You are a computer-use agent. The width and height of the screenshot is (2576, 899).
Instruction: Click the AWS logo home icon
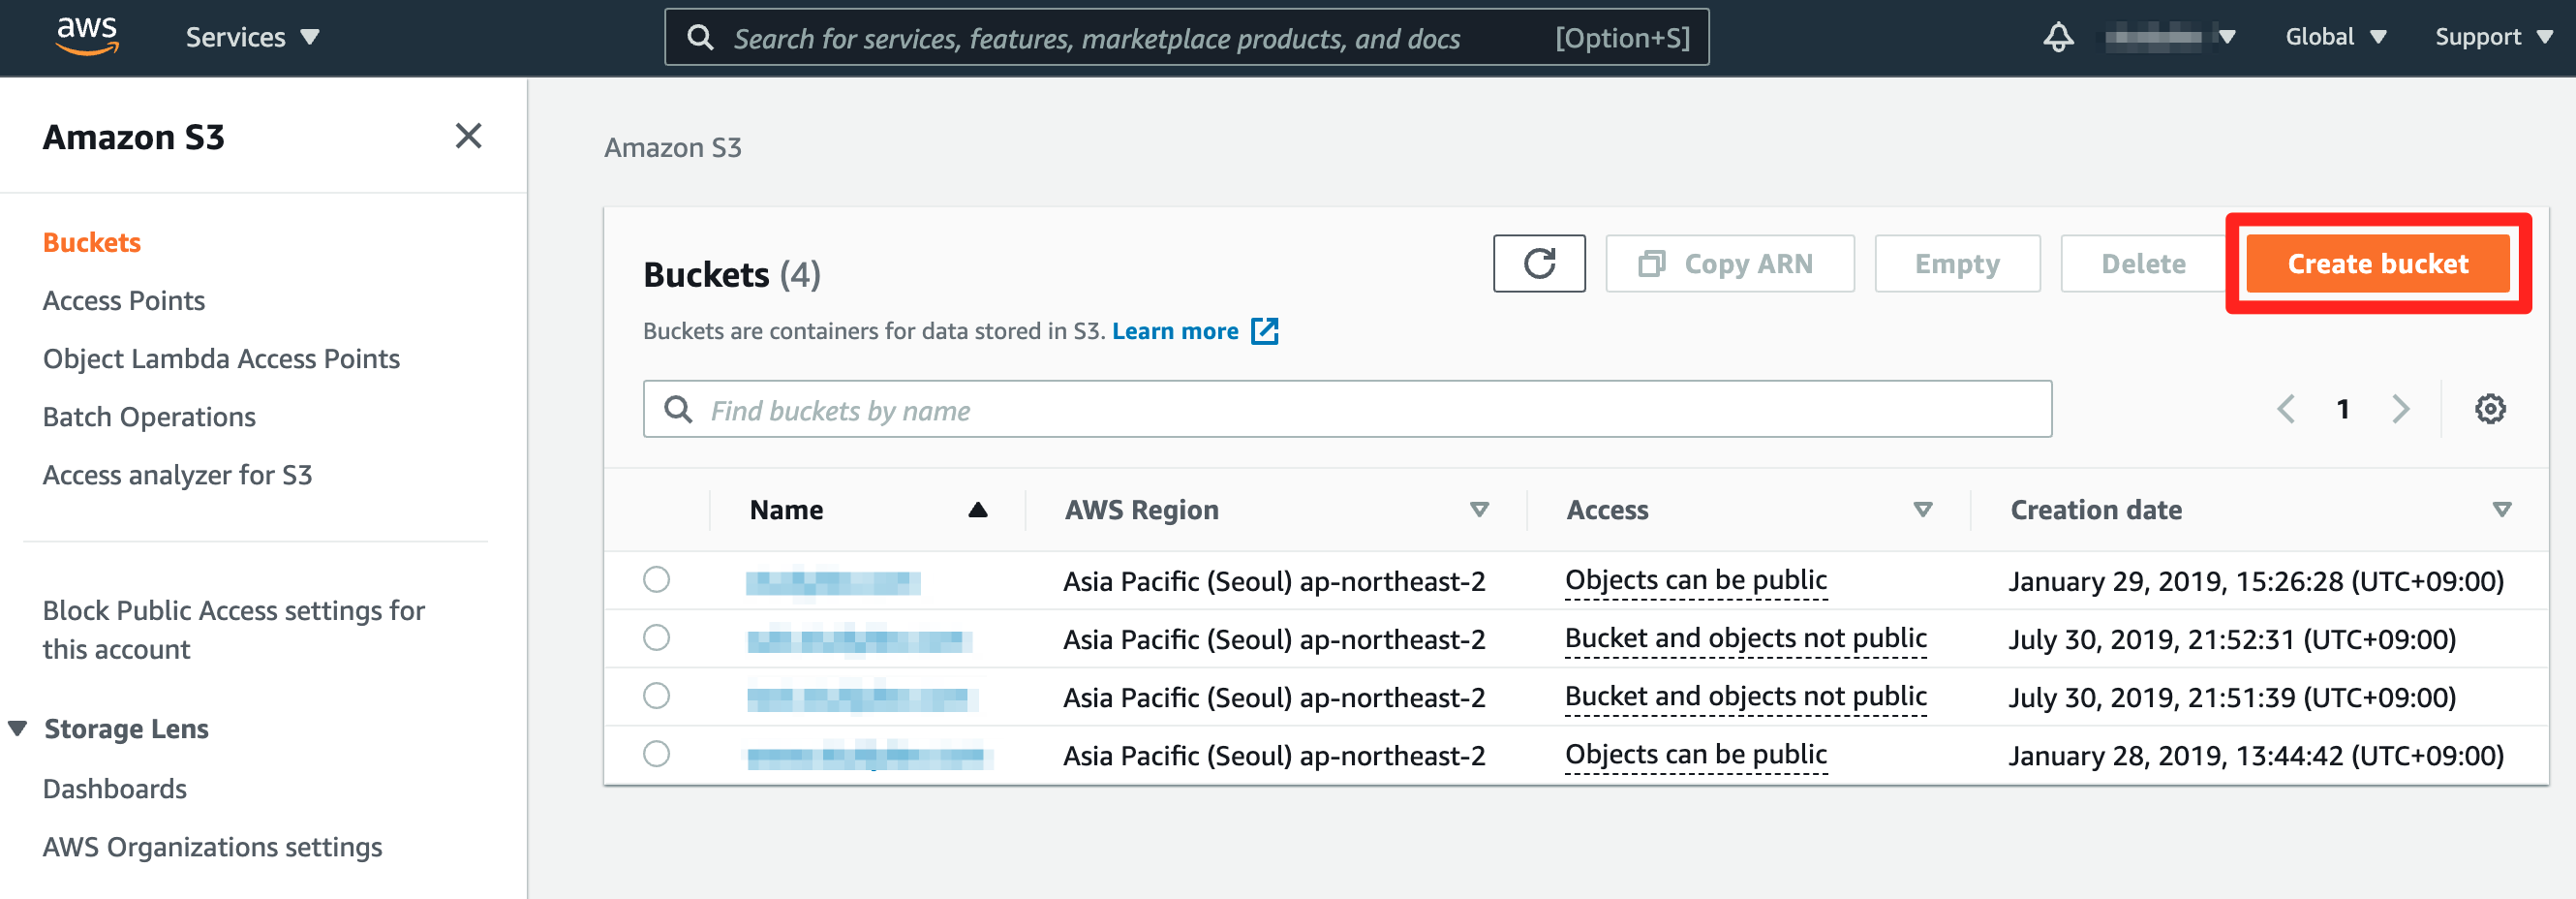[x=87, y=36]
